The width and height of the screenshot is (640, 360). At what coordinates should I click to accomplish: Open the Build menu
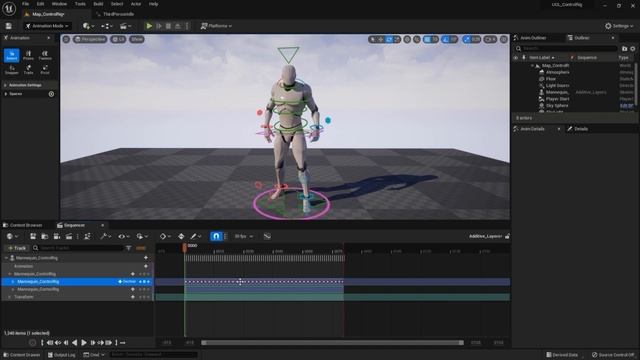(x=98, y=4)
